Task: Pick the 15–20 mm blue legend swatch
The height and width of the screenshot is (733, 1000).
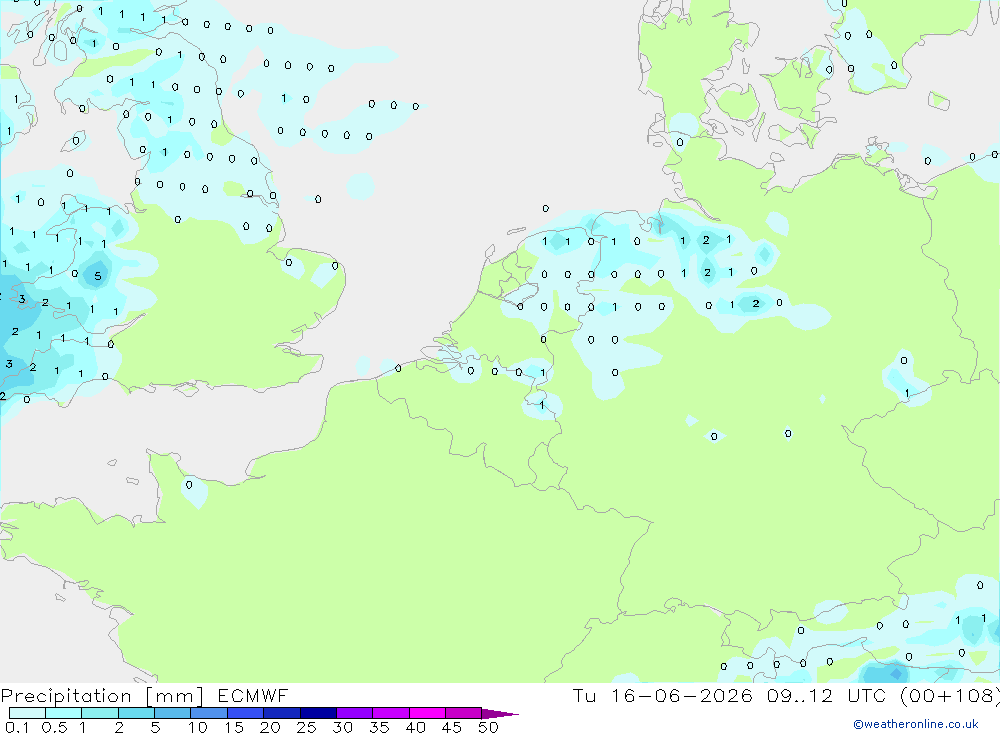Action: coord(246,713)
